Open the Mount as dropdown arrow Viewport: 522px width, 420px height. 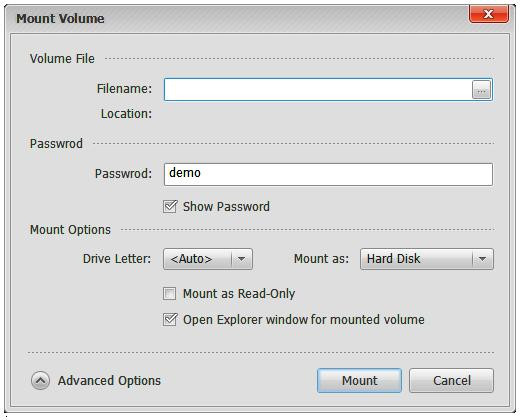point(482,259)
